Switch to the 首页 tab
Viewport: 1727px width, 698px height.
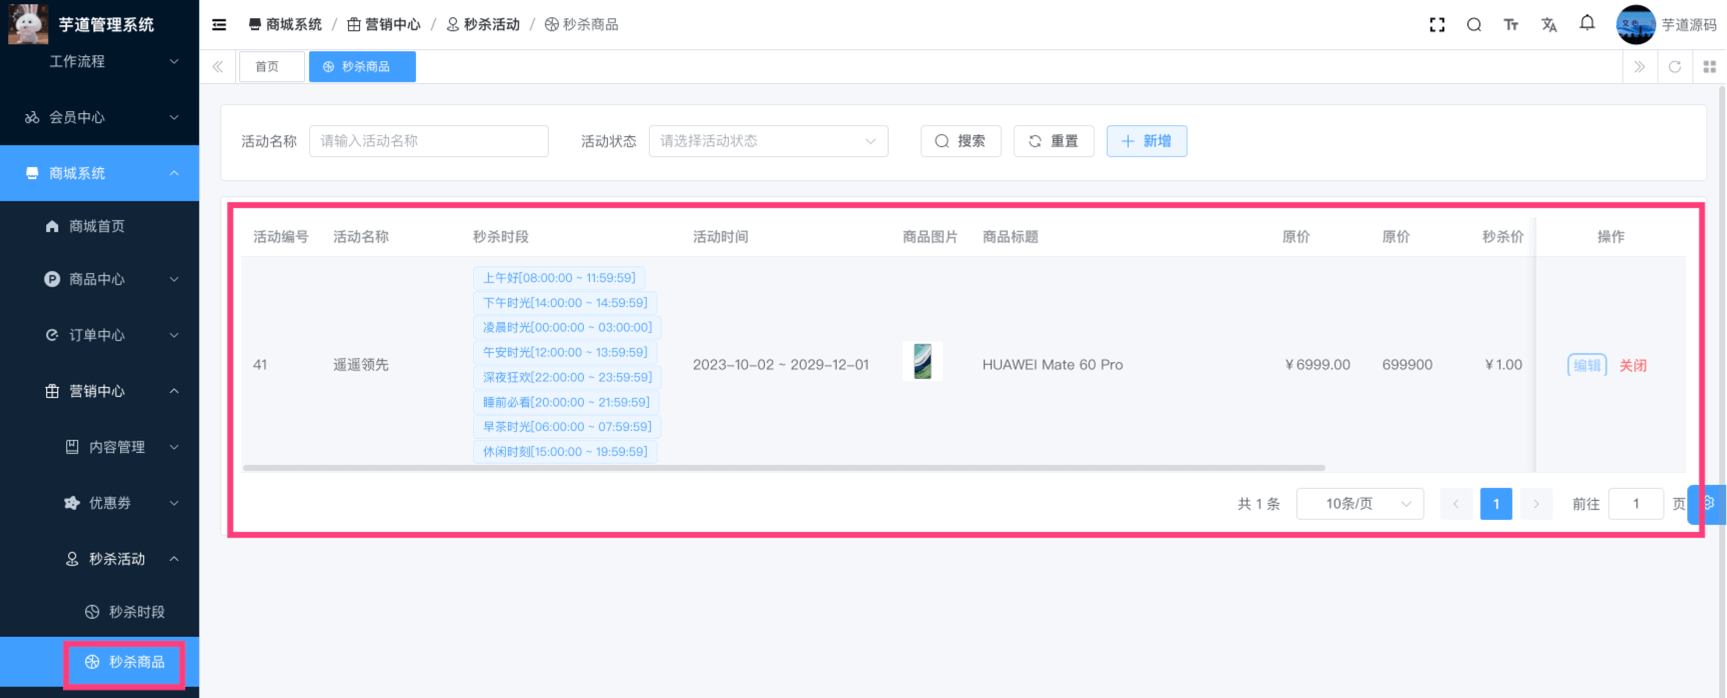(267, 67)
